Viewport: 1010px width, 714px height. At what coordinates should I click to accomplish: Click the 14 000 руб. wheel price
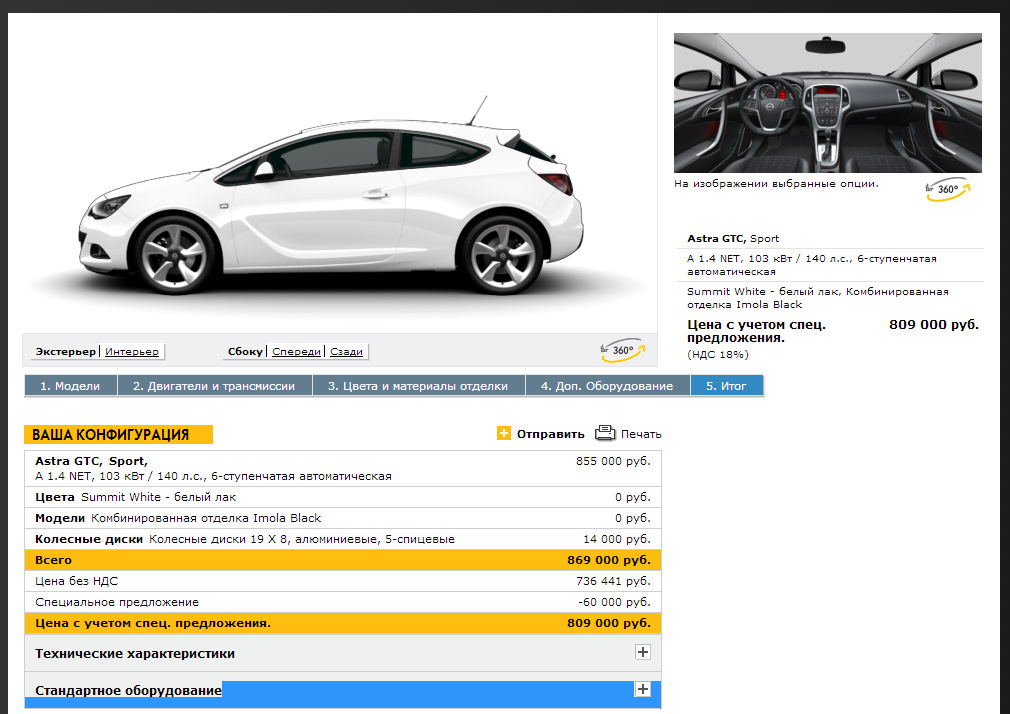(x=617, y=539)
